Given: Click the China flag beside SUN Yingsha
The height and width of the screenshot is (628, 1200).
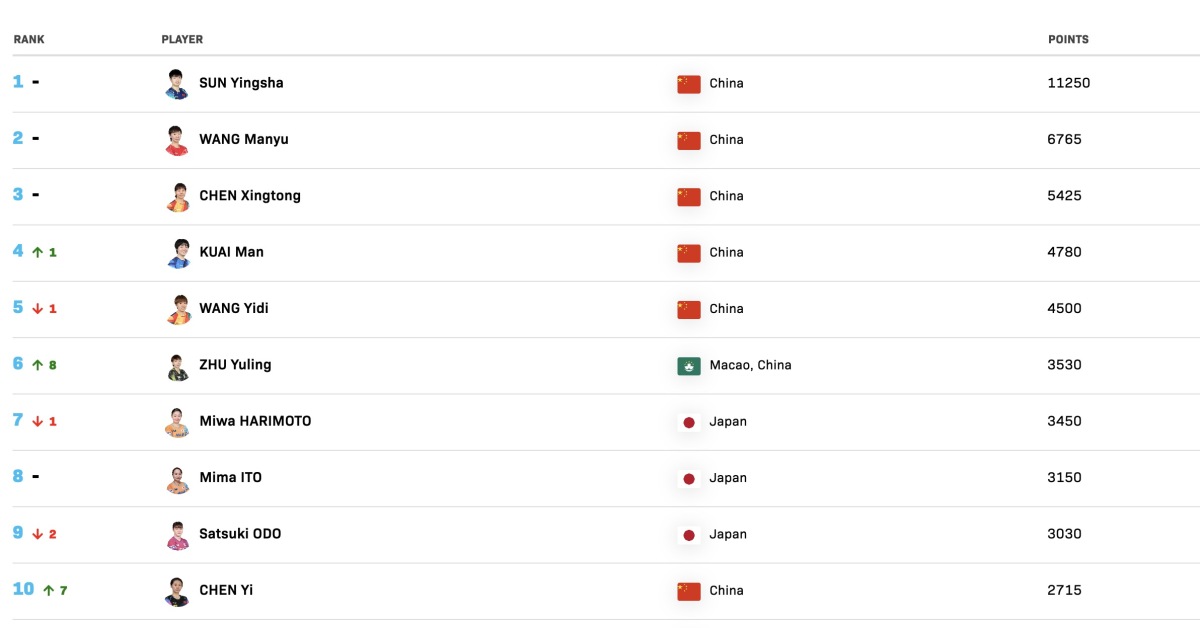Looking at the screenshot, I should [689, 84].
